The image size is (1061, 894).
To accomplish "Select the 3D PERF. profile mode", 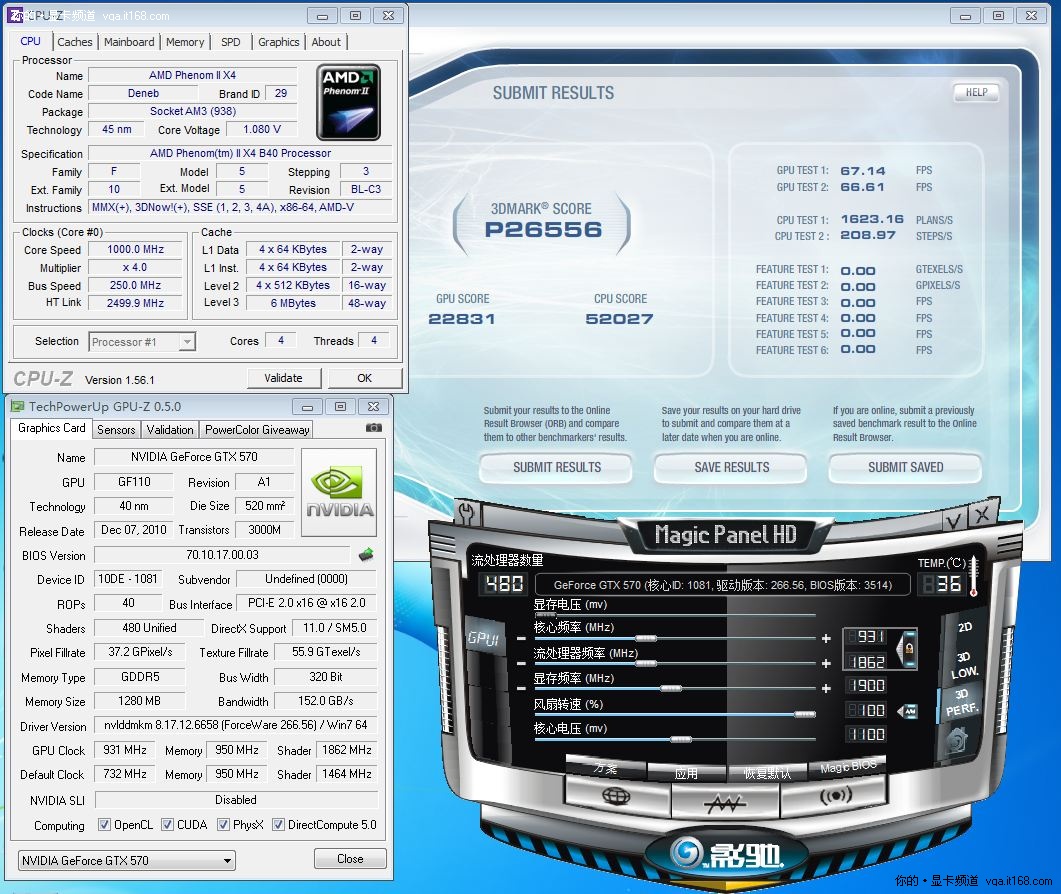I will point(962,700).
